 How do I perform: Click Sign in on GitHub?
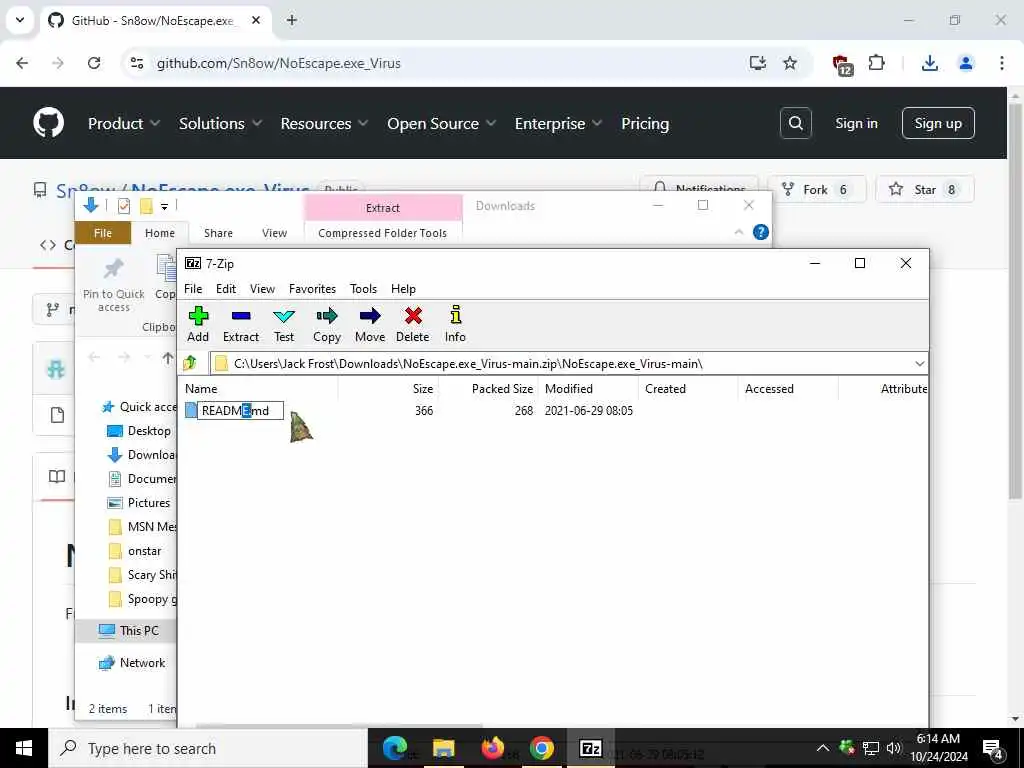[856, 123]
